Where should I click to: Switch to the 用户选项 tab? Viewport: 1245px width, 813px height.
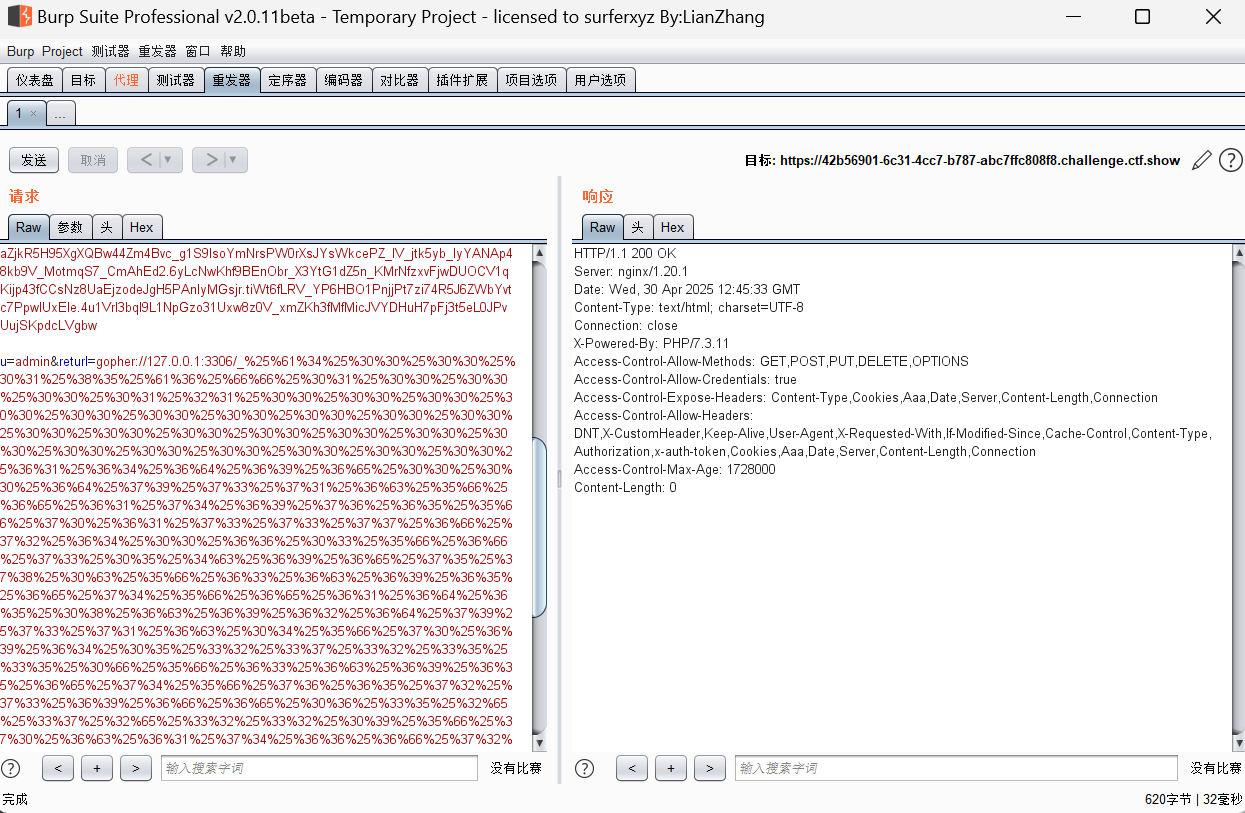pos(600,80)
